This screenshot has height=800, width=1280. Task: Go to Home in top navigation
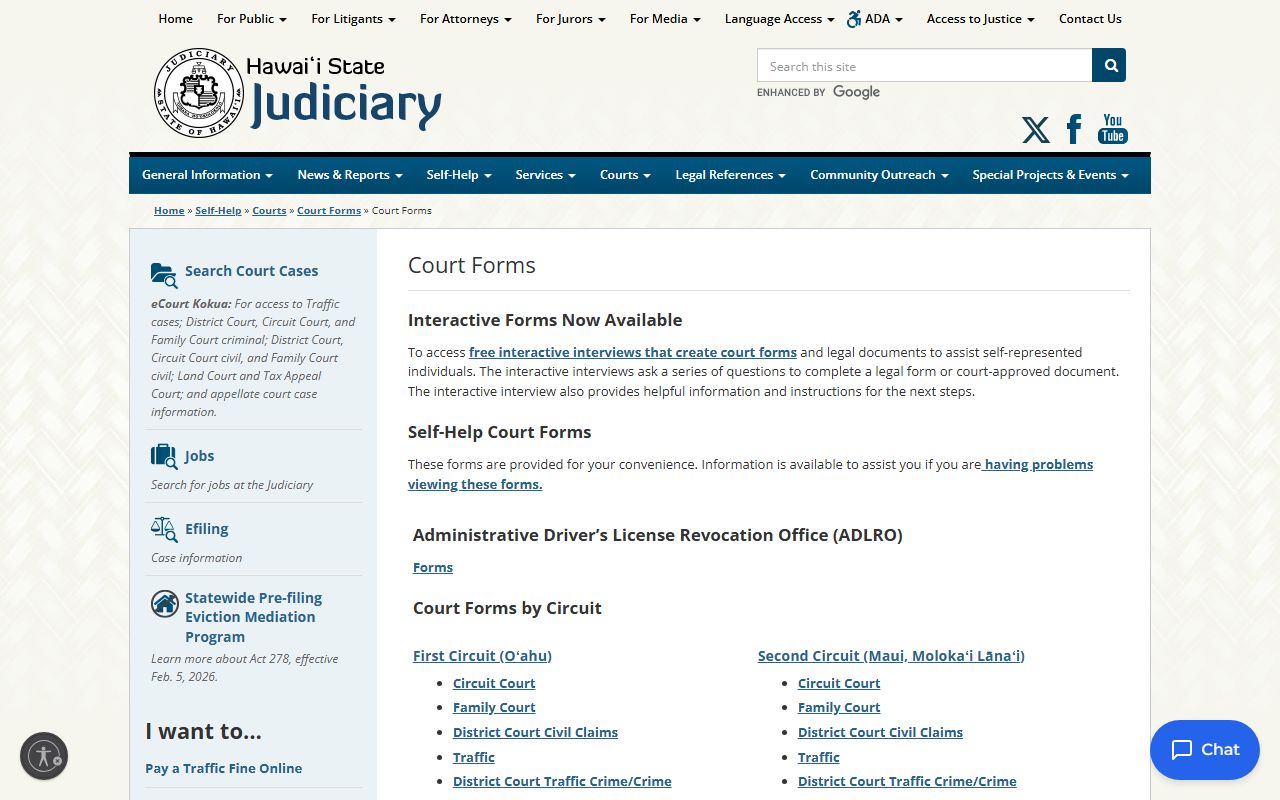click(x=175, y=18)
